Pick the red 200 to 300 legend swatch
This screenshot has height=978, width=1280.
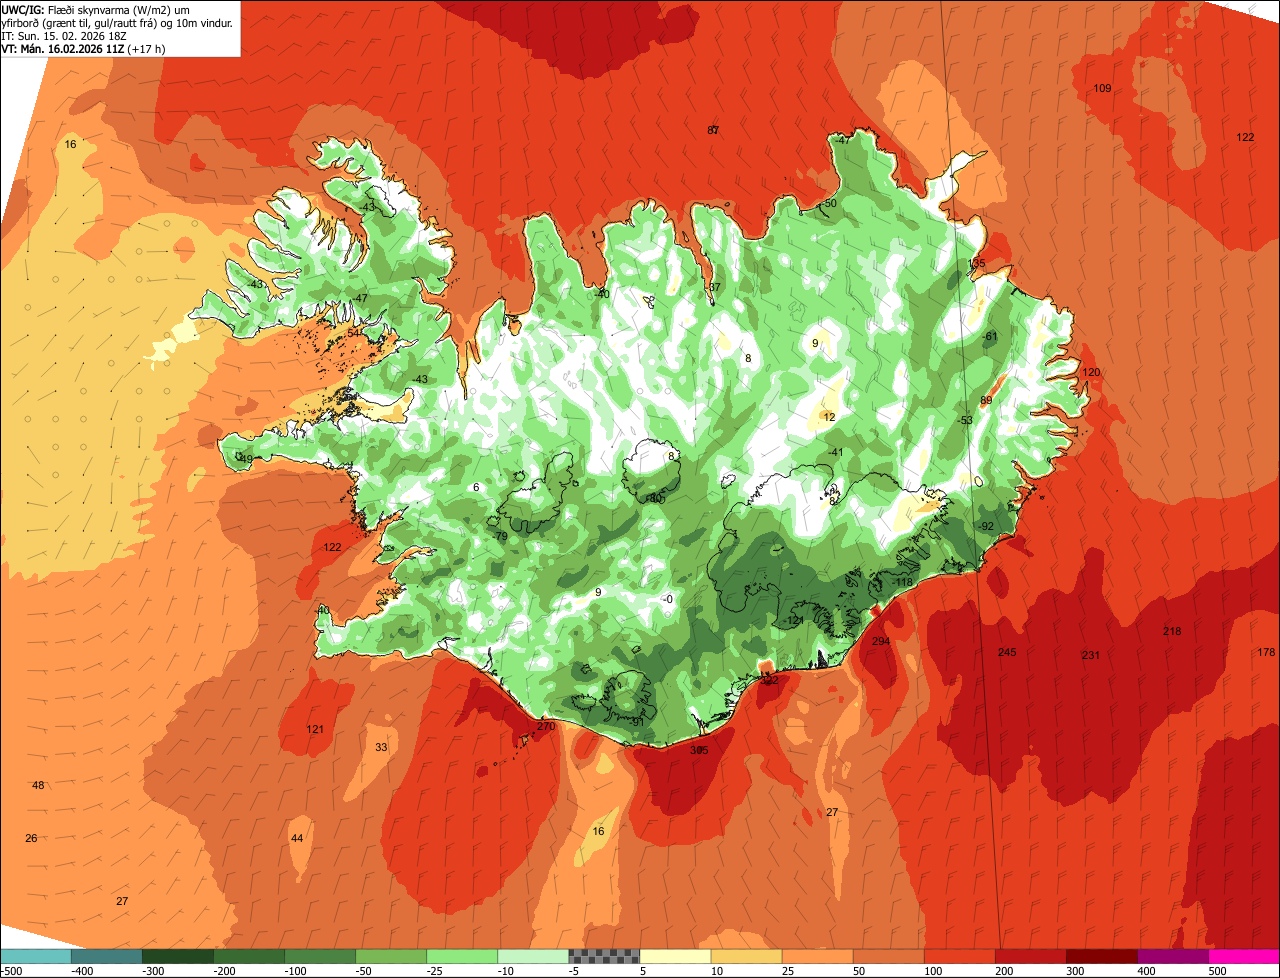pyautogui.click(x=1030, y=956)
